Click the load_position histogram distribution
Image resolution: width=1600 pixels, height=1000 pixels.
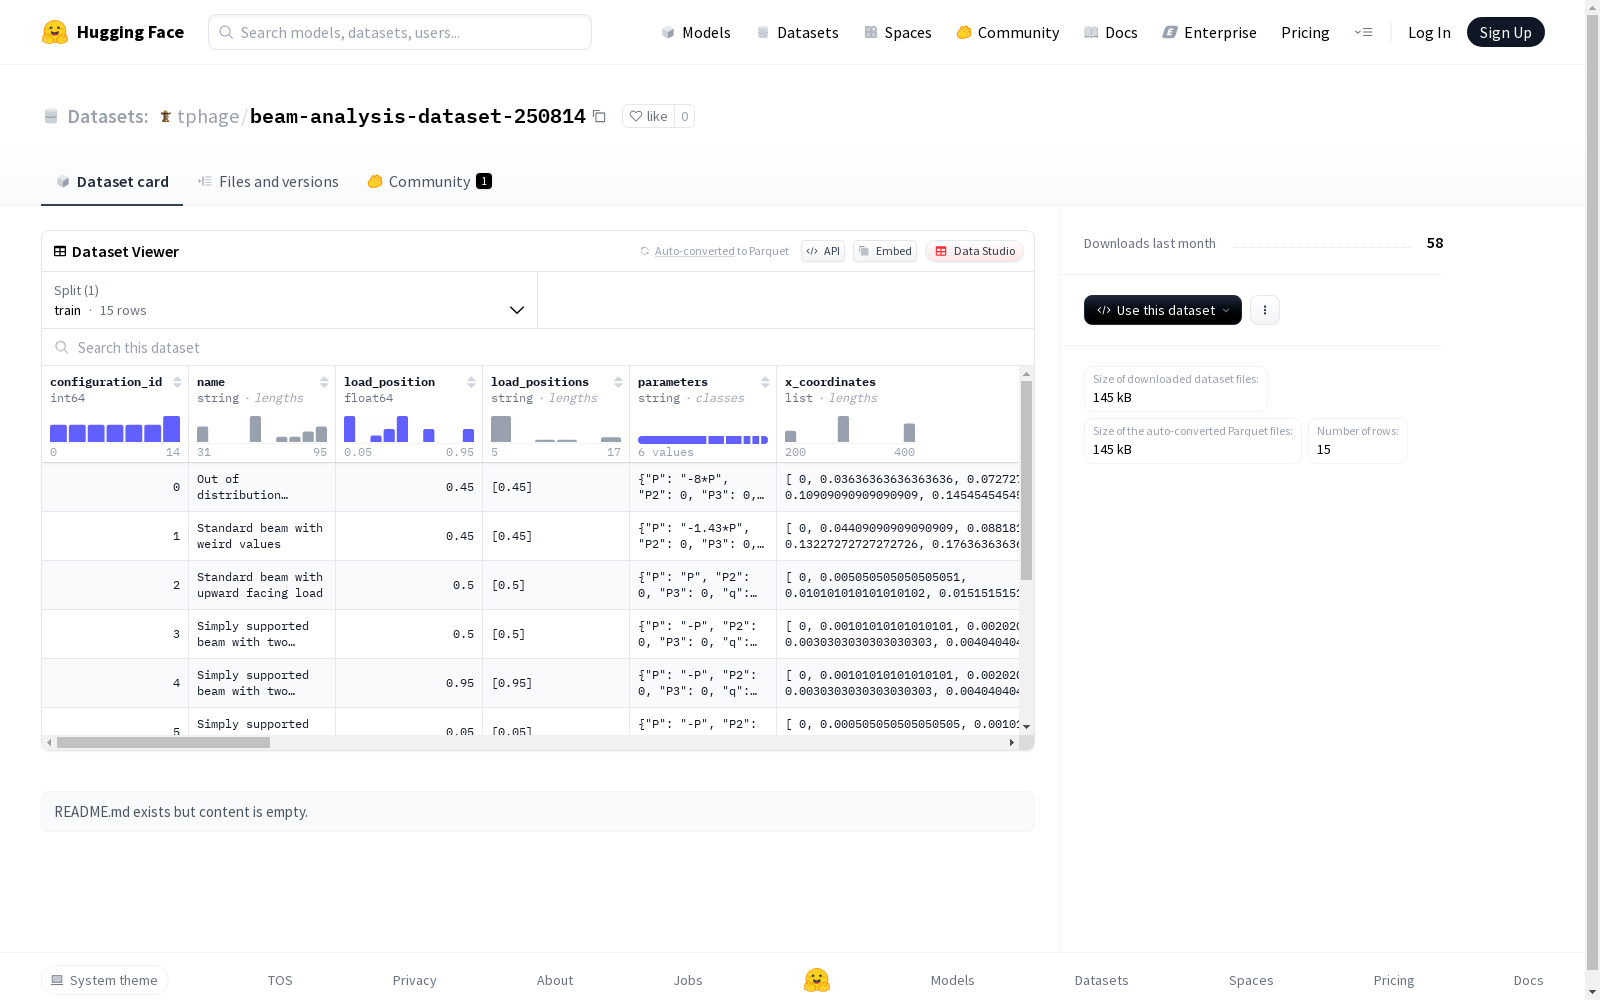pyautogui.click(x=409, y=429)
